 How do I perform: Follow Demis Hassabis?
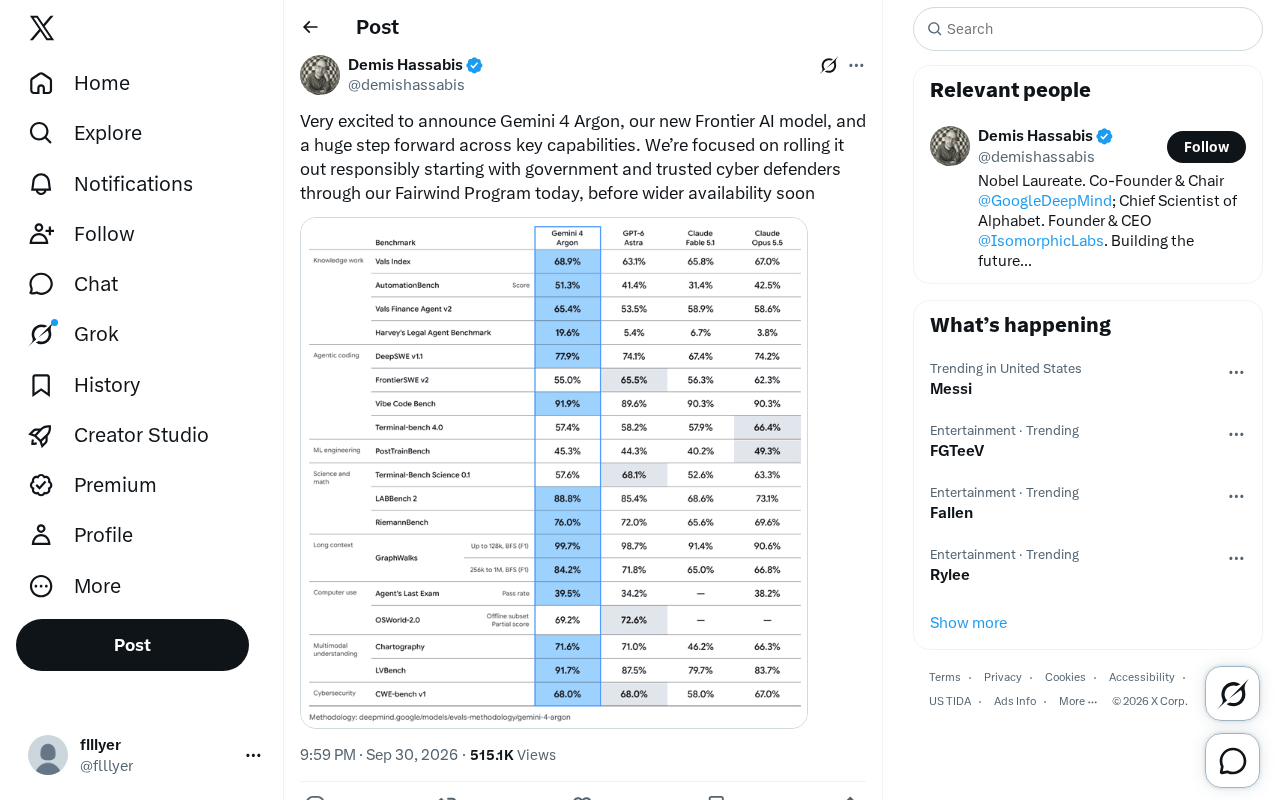coord(1206,147)
